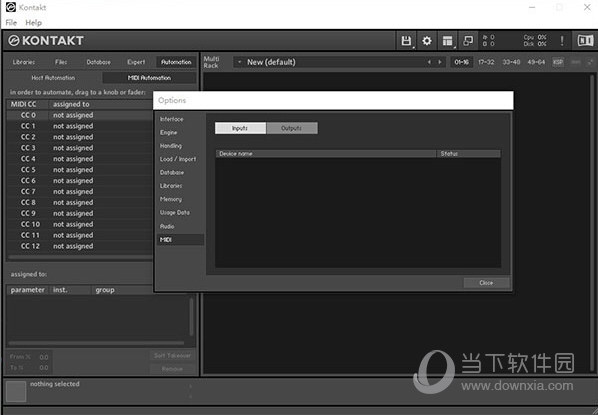Image resolution: width=598 pixels, height=415 pixels.
Task: Close the Options dialog
Action: (486, 283)
